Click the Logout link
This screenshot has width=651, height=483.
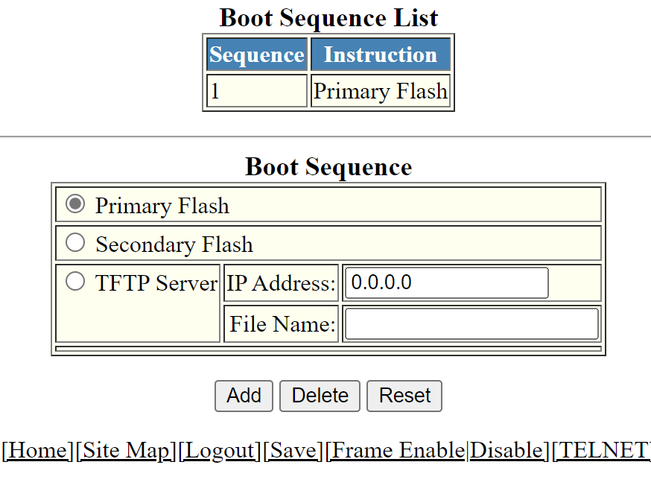tap(220, 451)
